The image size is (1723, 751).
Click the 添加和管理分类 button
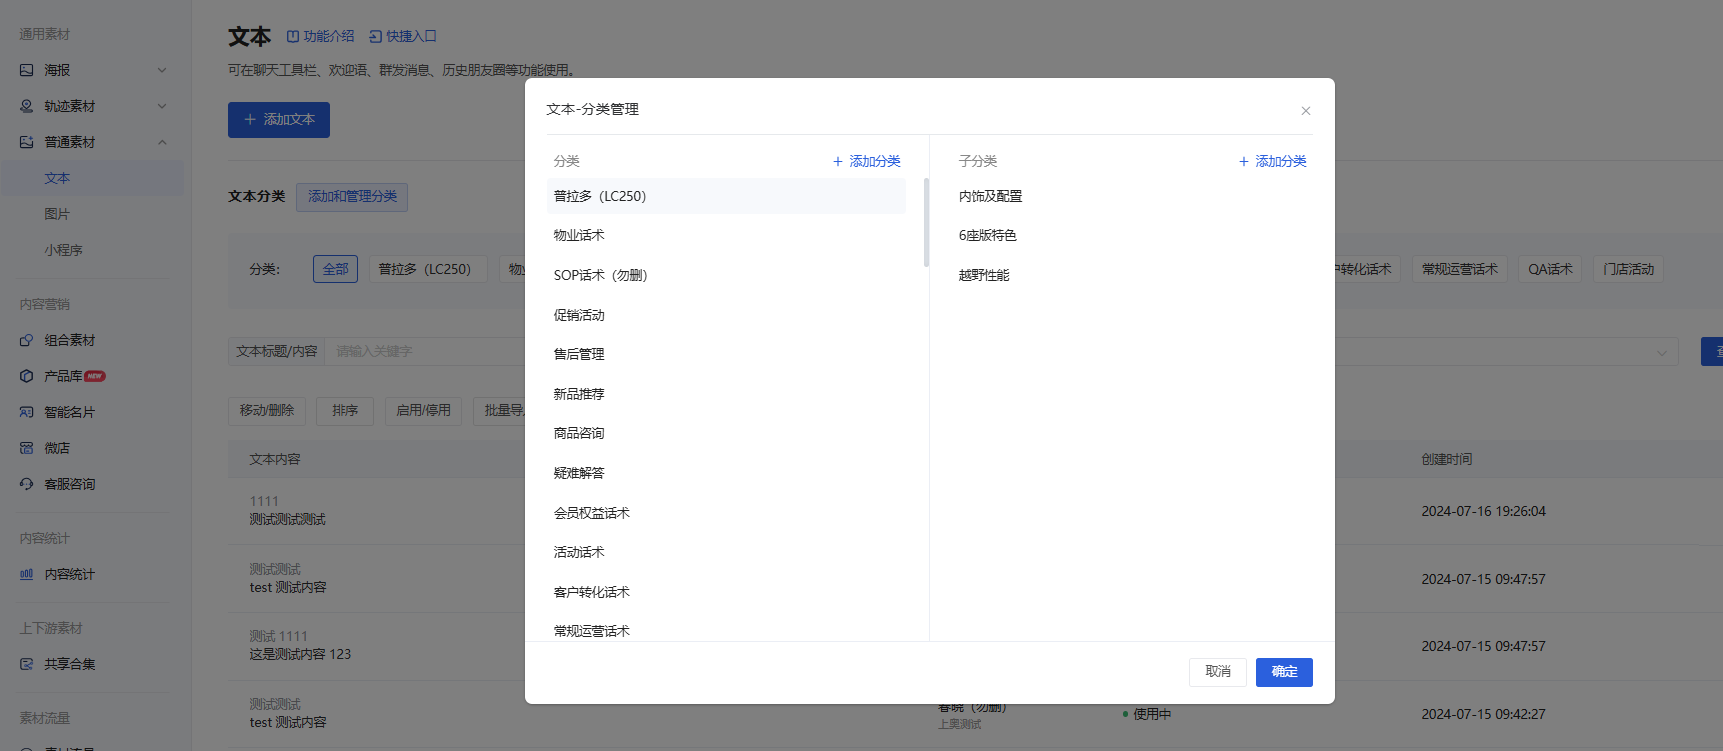tap(352, 197)
